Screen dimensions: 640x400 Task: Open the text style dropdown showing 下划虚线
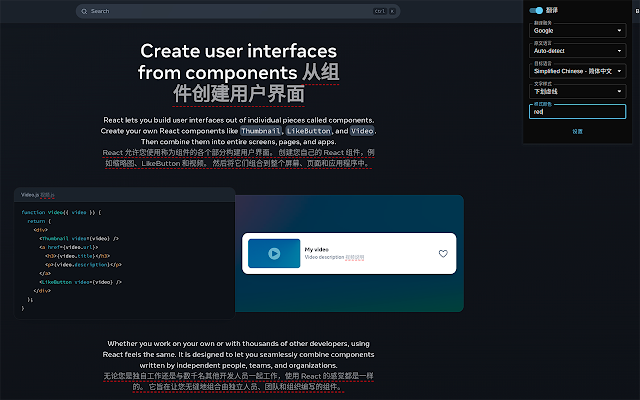(577, 91)
